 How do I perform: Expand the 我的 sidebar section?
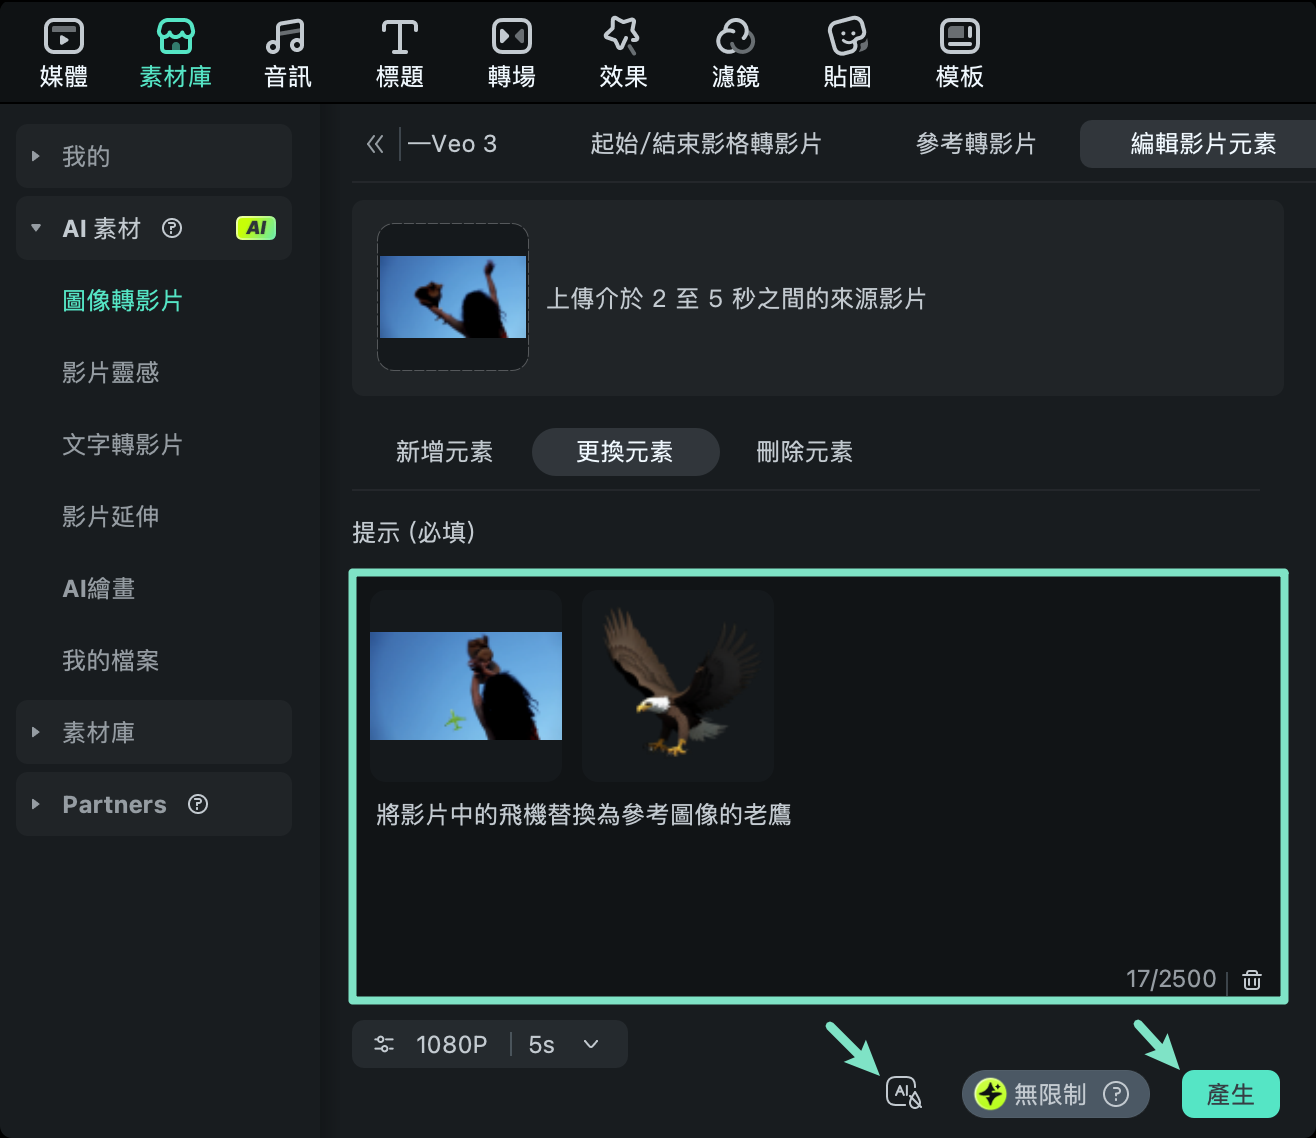[x=36, y=156]
